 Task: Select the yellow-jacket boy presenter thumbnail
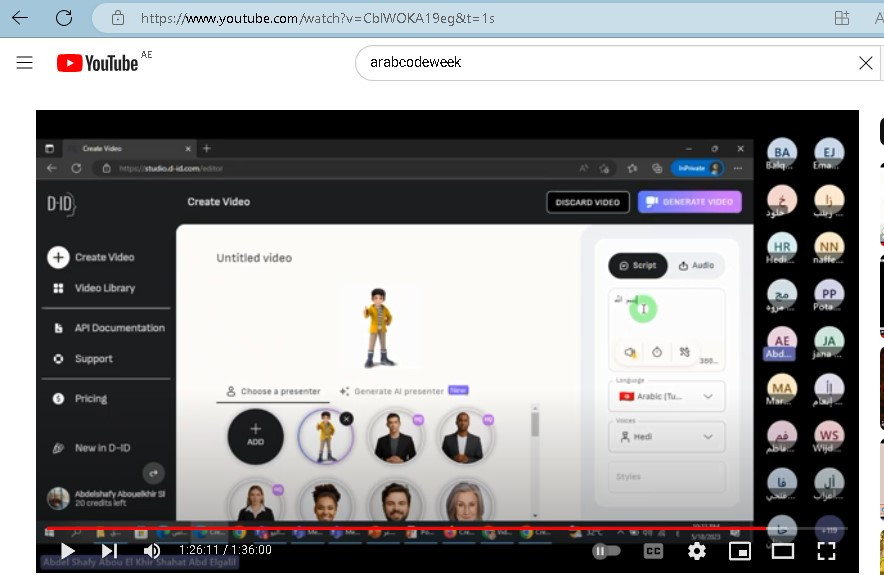325,437
